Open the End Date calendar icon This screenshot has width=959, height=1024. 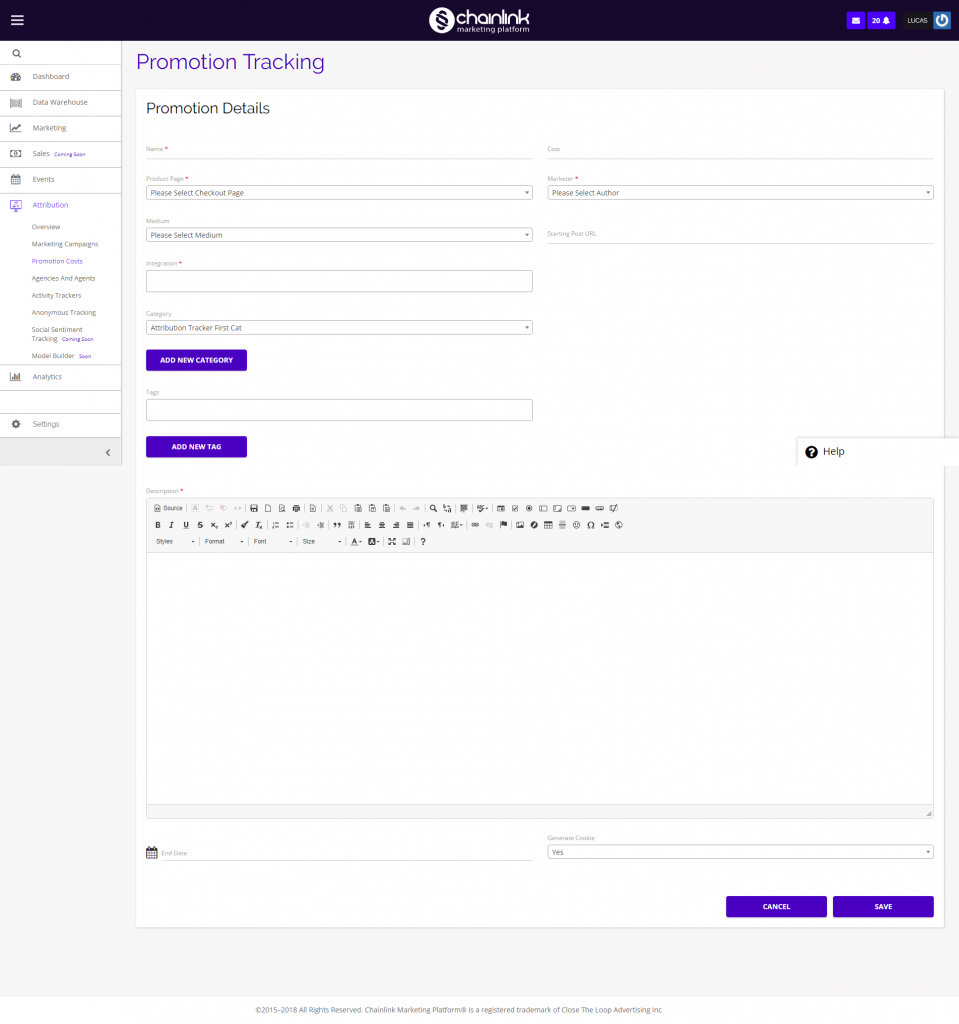[x=151, y=852]
